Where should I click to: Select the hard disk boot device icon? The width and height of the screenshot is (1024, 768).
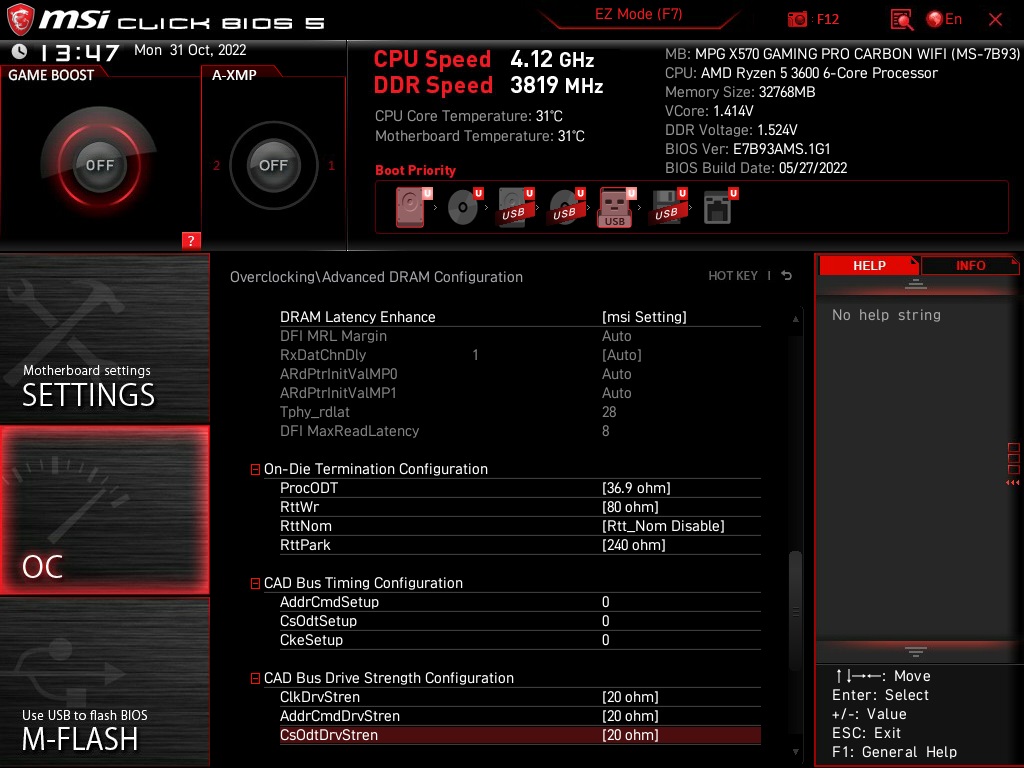[x=413, y=207]
